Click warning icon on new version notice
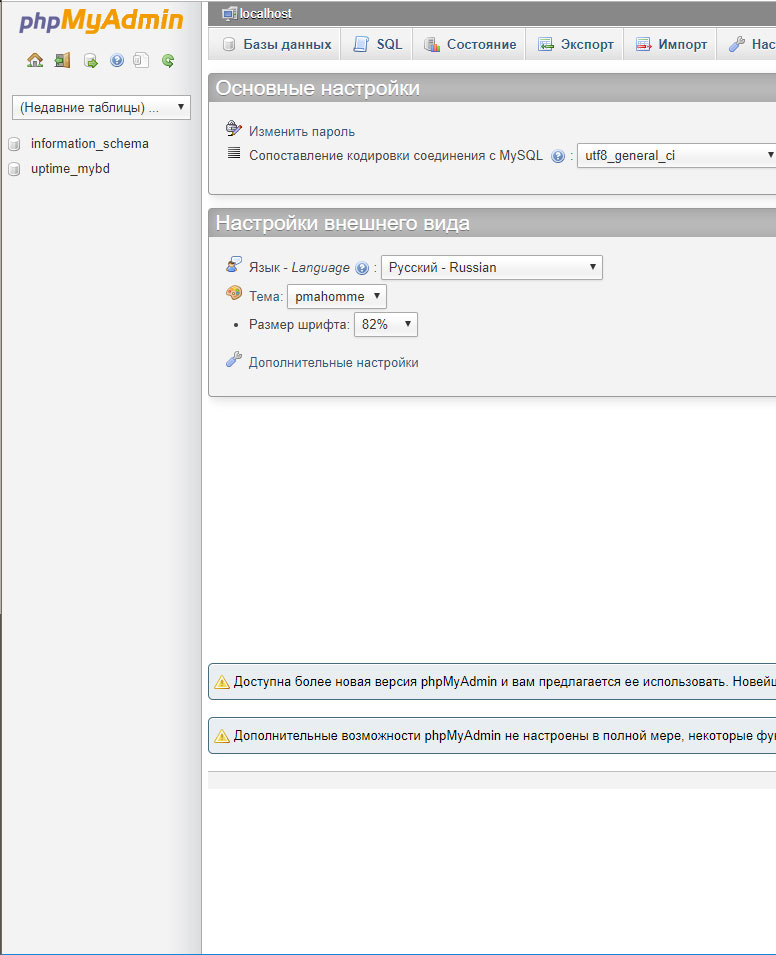776x955 pixels. pyautogui.click(x=222, y=682)
